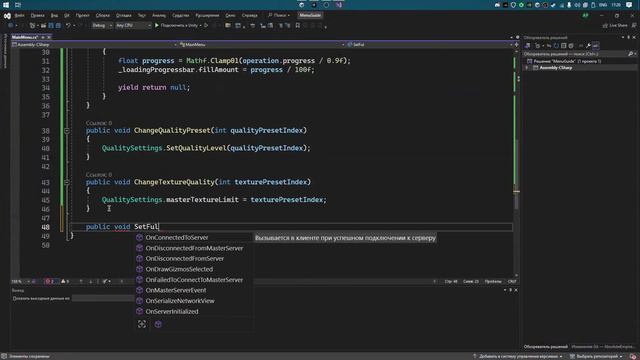Click the Поиск search box in the menu bar

(x=280, y=16)
